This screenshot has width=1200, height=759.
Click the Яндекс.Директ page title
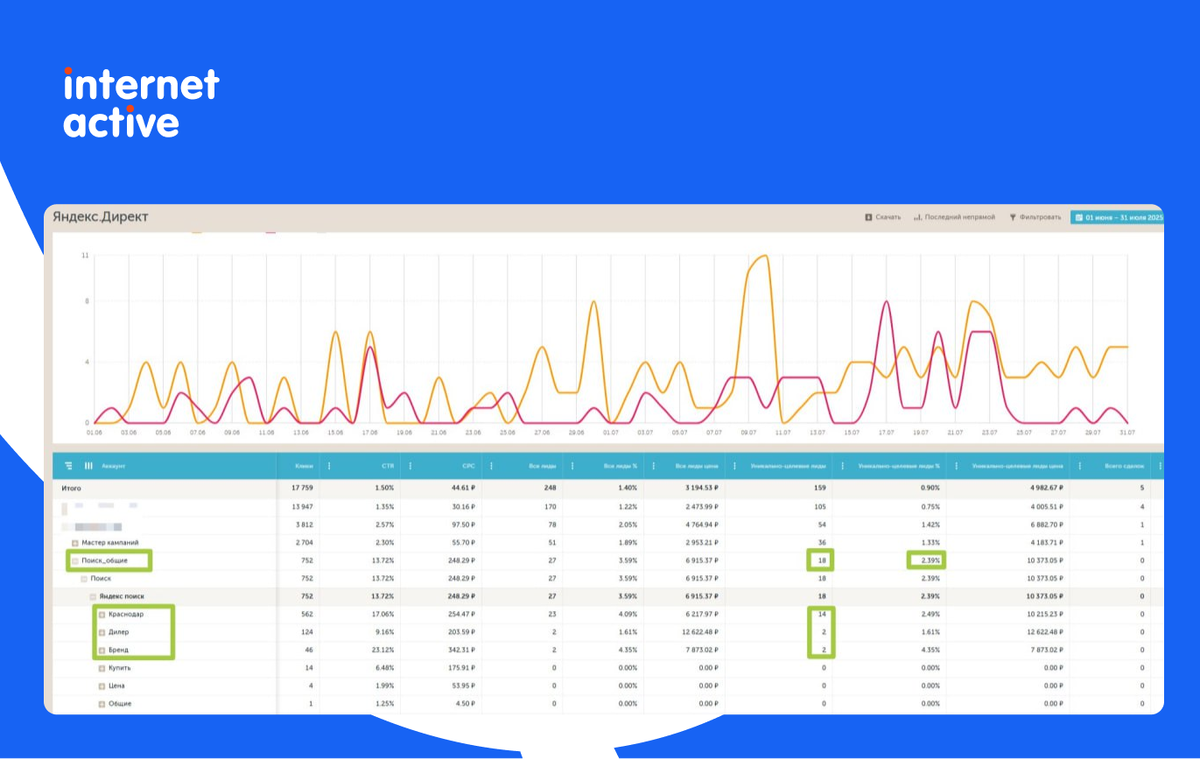(101, 217)
